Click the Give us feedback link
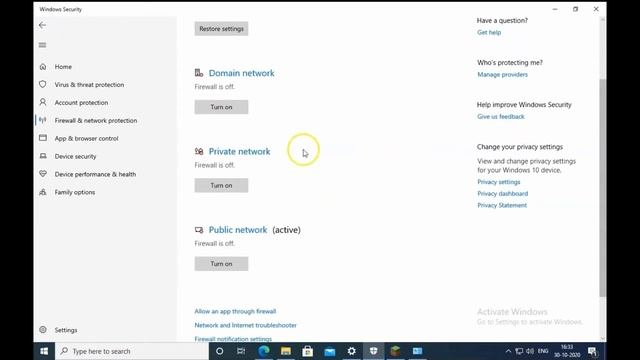The image size is (640, 360). (x=501, y=116)
